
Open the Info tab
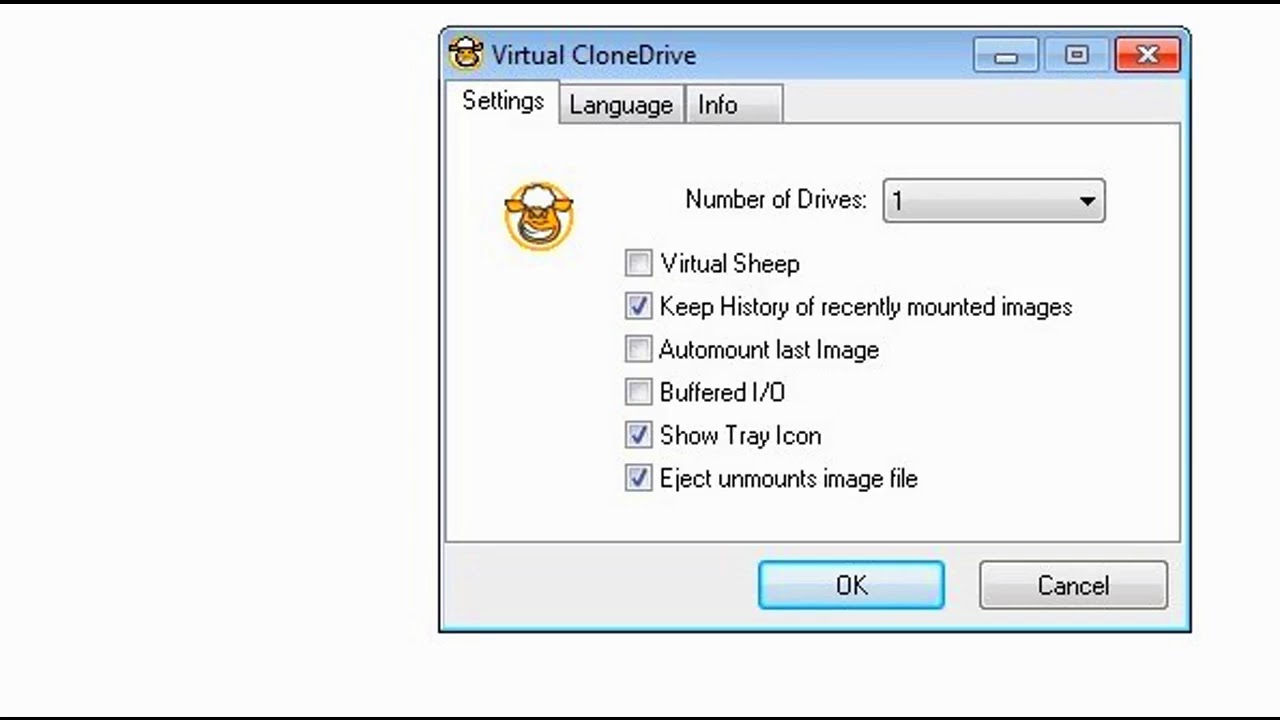click(x=718, y=105)
